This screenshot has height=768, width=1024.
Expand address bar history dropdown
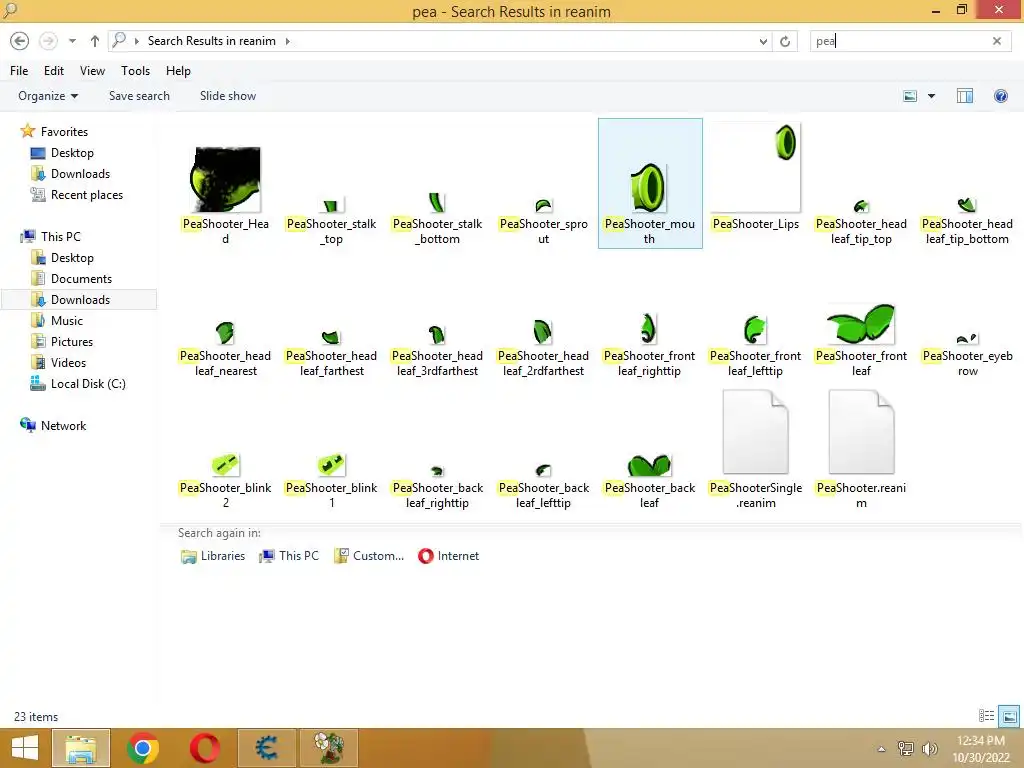coord(763,41)
